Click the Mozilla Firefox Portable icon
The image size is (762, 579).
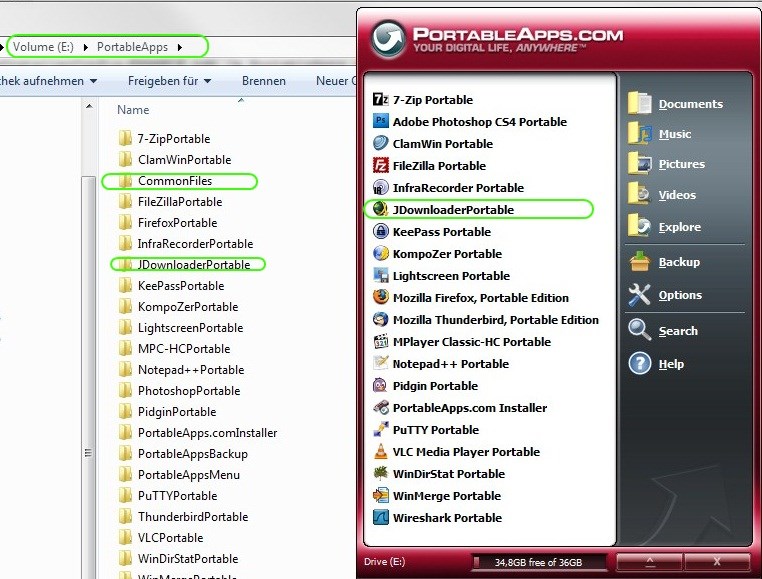[381, 297]
